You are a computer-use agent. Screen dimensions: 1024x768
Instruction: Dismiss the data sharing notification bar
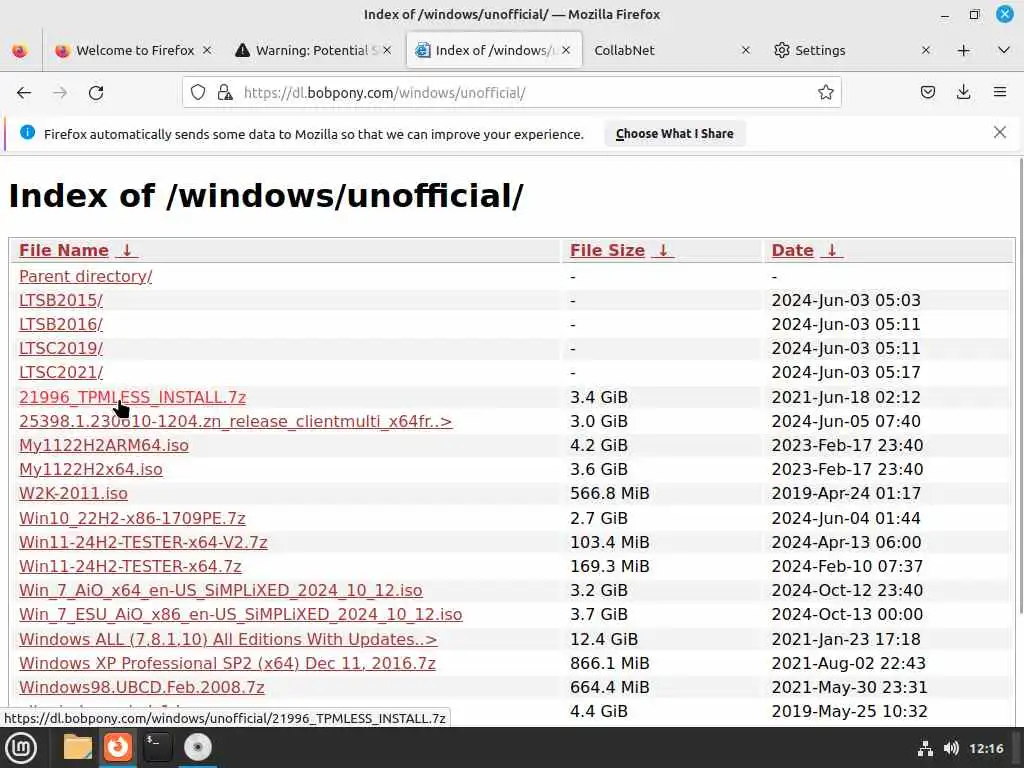tap(1000, 133)
